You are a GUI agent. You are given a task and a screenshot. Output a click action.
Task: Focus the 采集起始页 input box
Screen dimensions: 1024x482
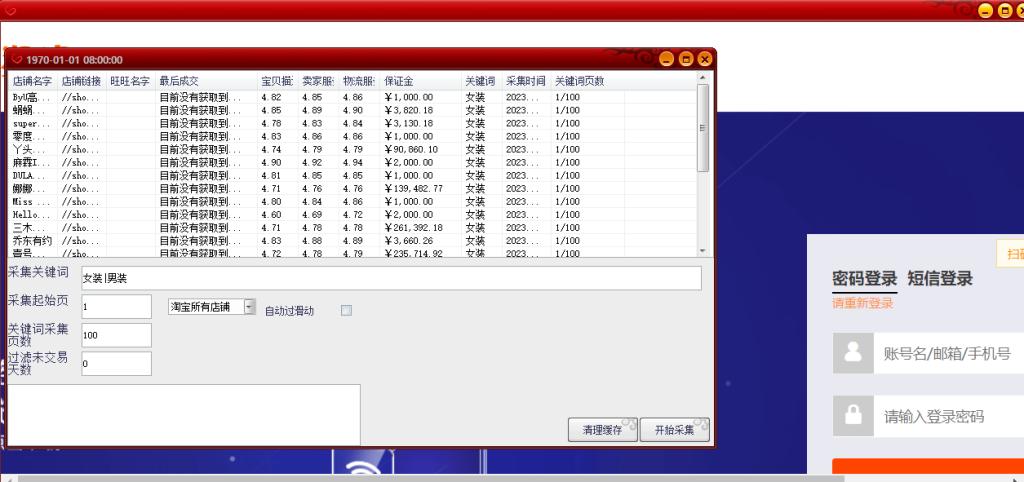pos(116,307)
